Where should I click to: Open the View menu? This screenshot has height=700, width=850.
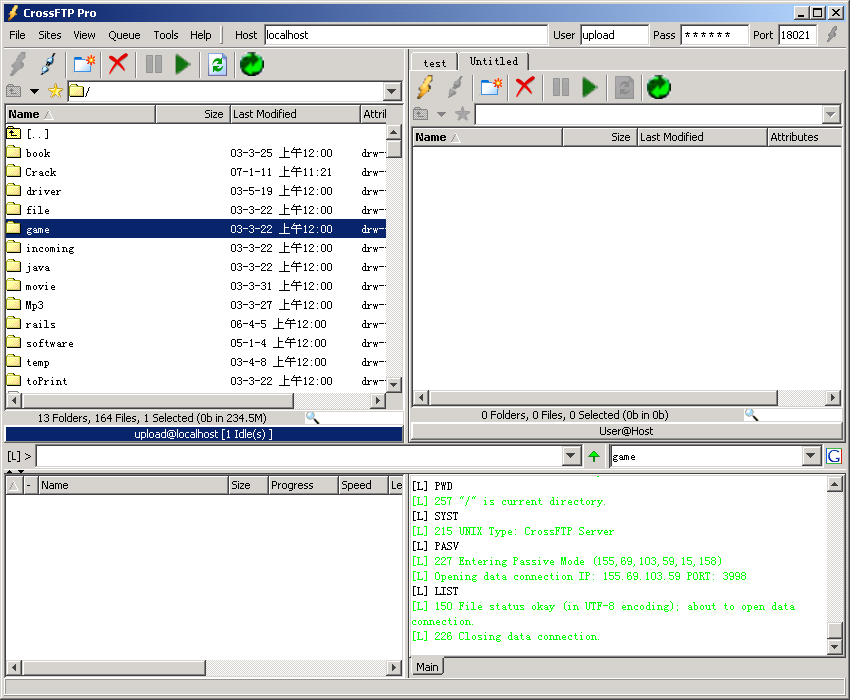coord(84,35)
